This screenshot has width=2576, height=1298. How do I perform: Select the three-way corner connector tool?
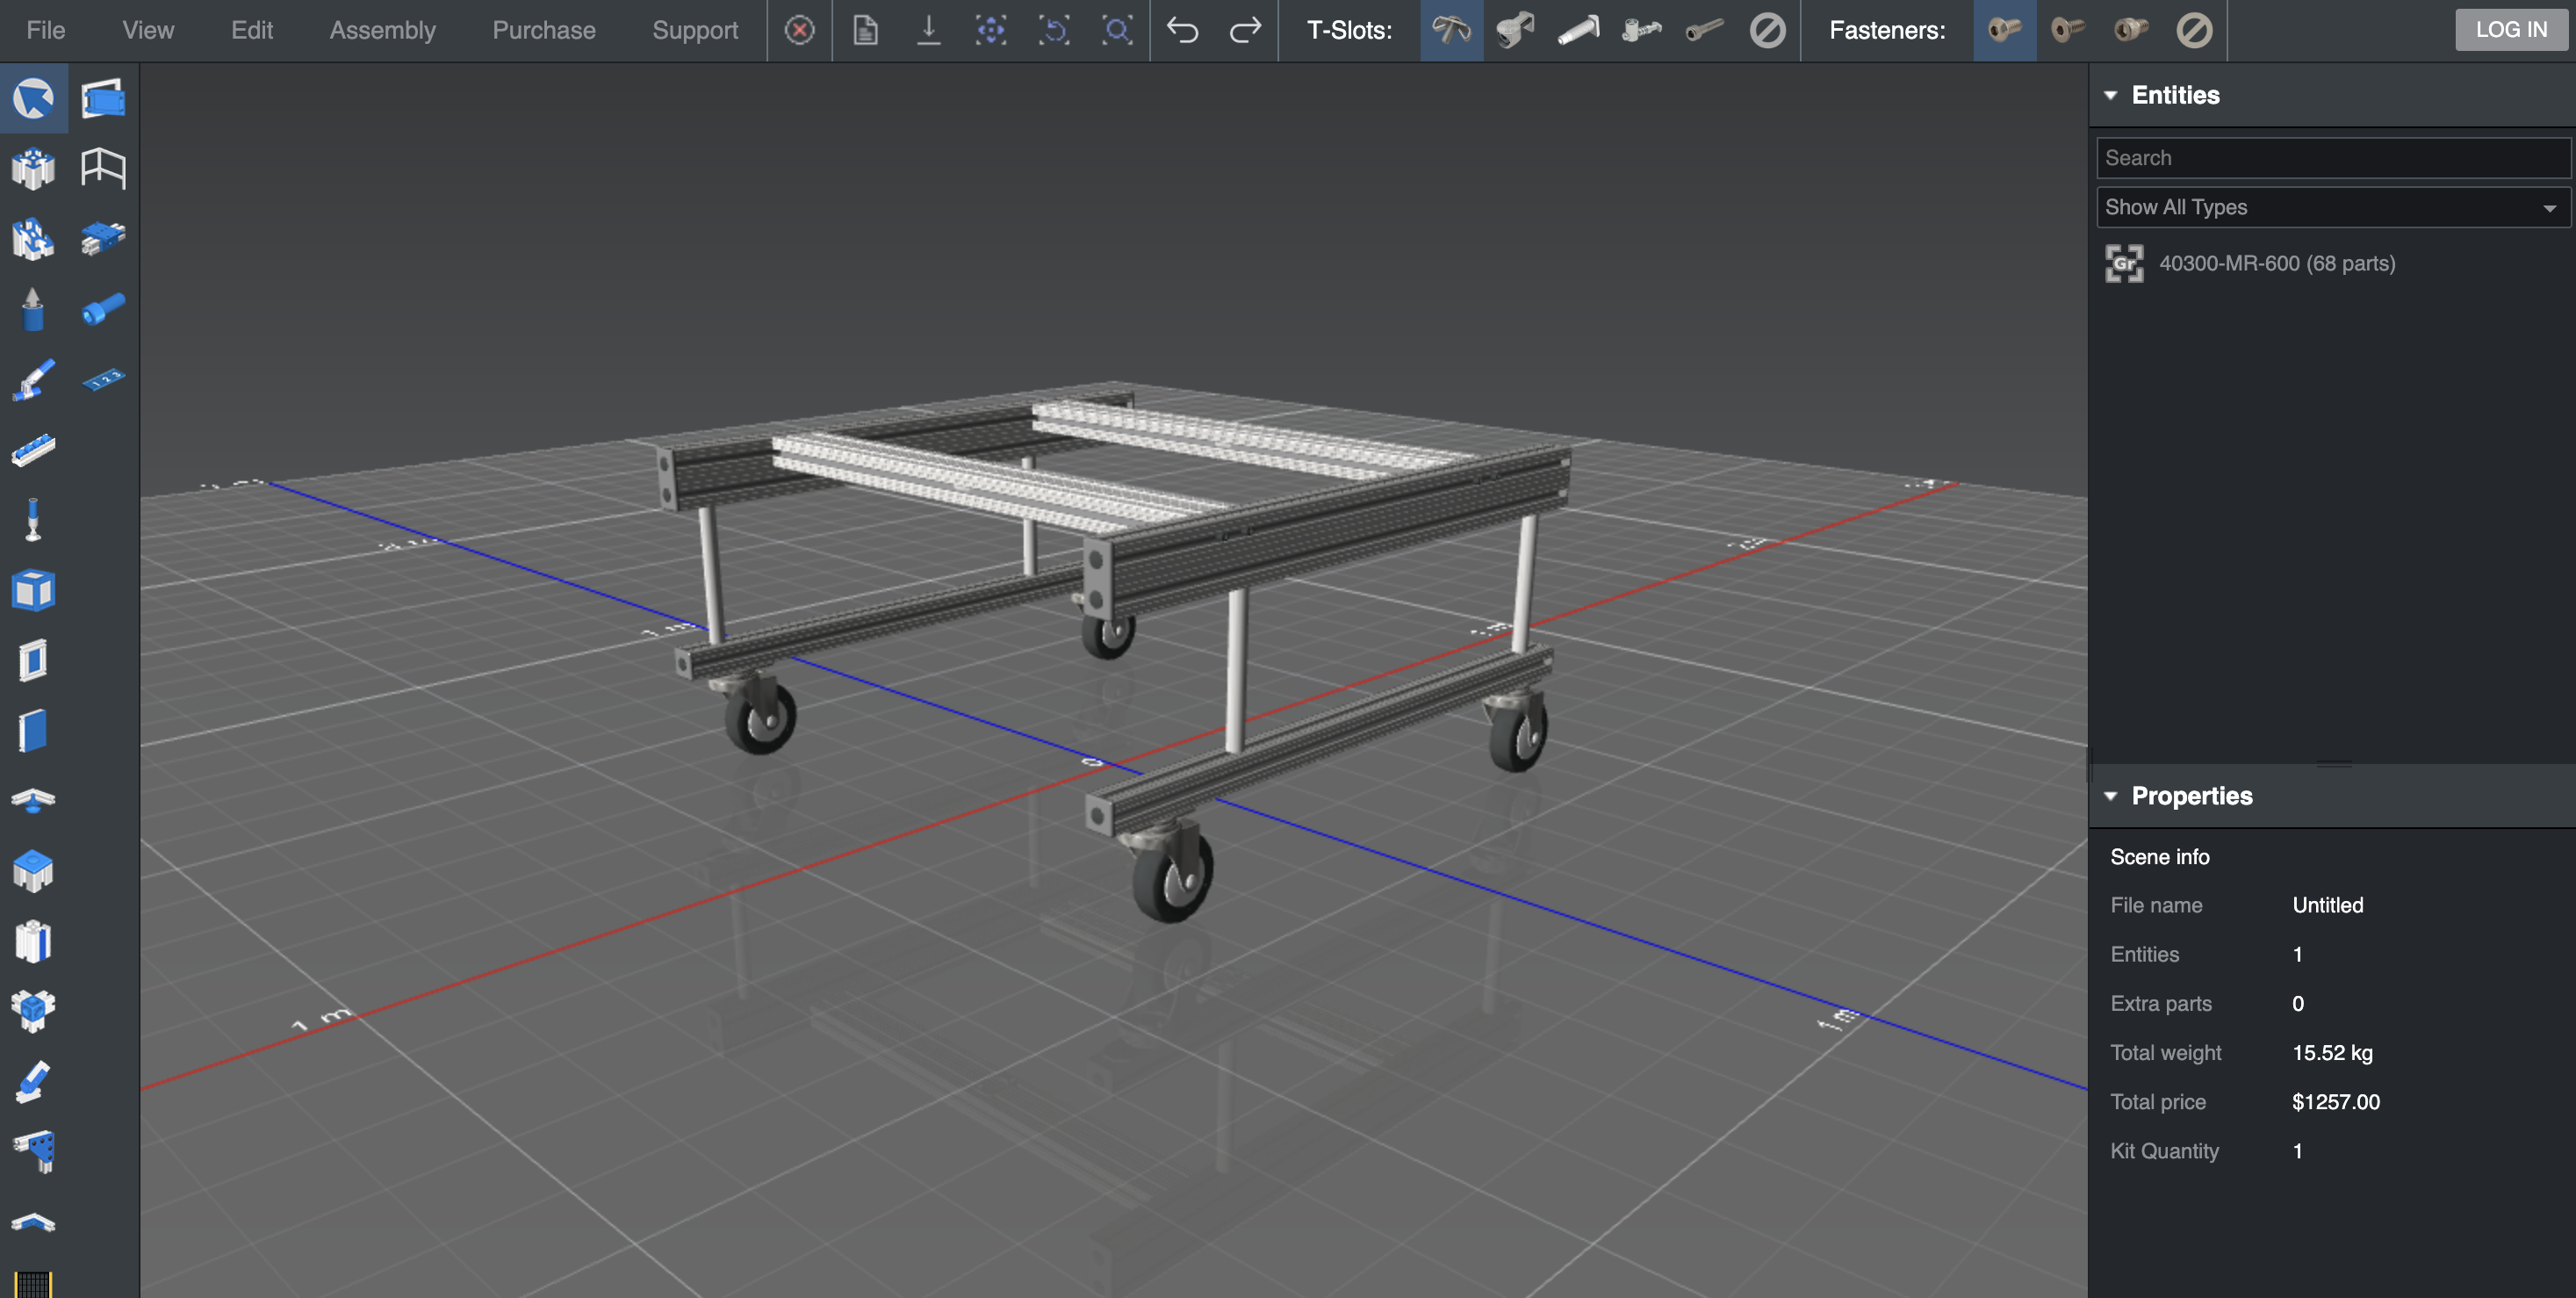(x=34, y=1011)
